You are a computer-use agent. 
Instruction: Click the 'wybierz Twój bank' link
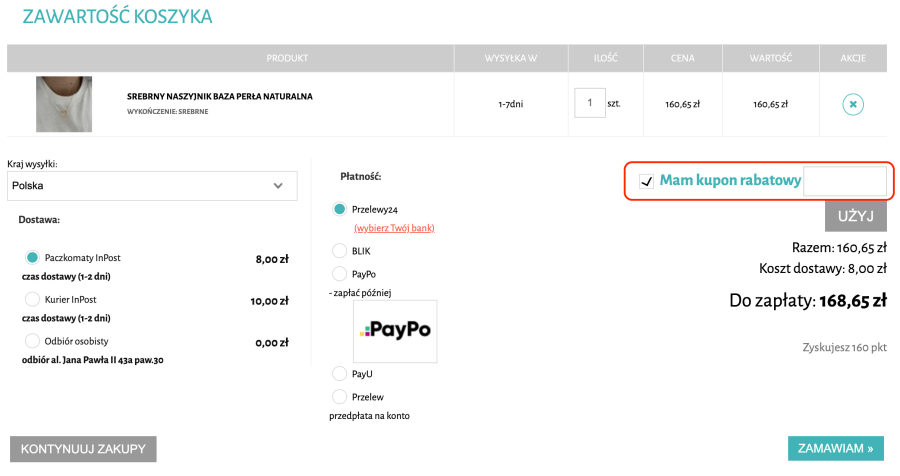(394, 228)
